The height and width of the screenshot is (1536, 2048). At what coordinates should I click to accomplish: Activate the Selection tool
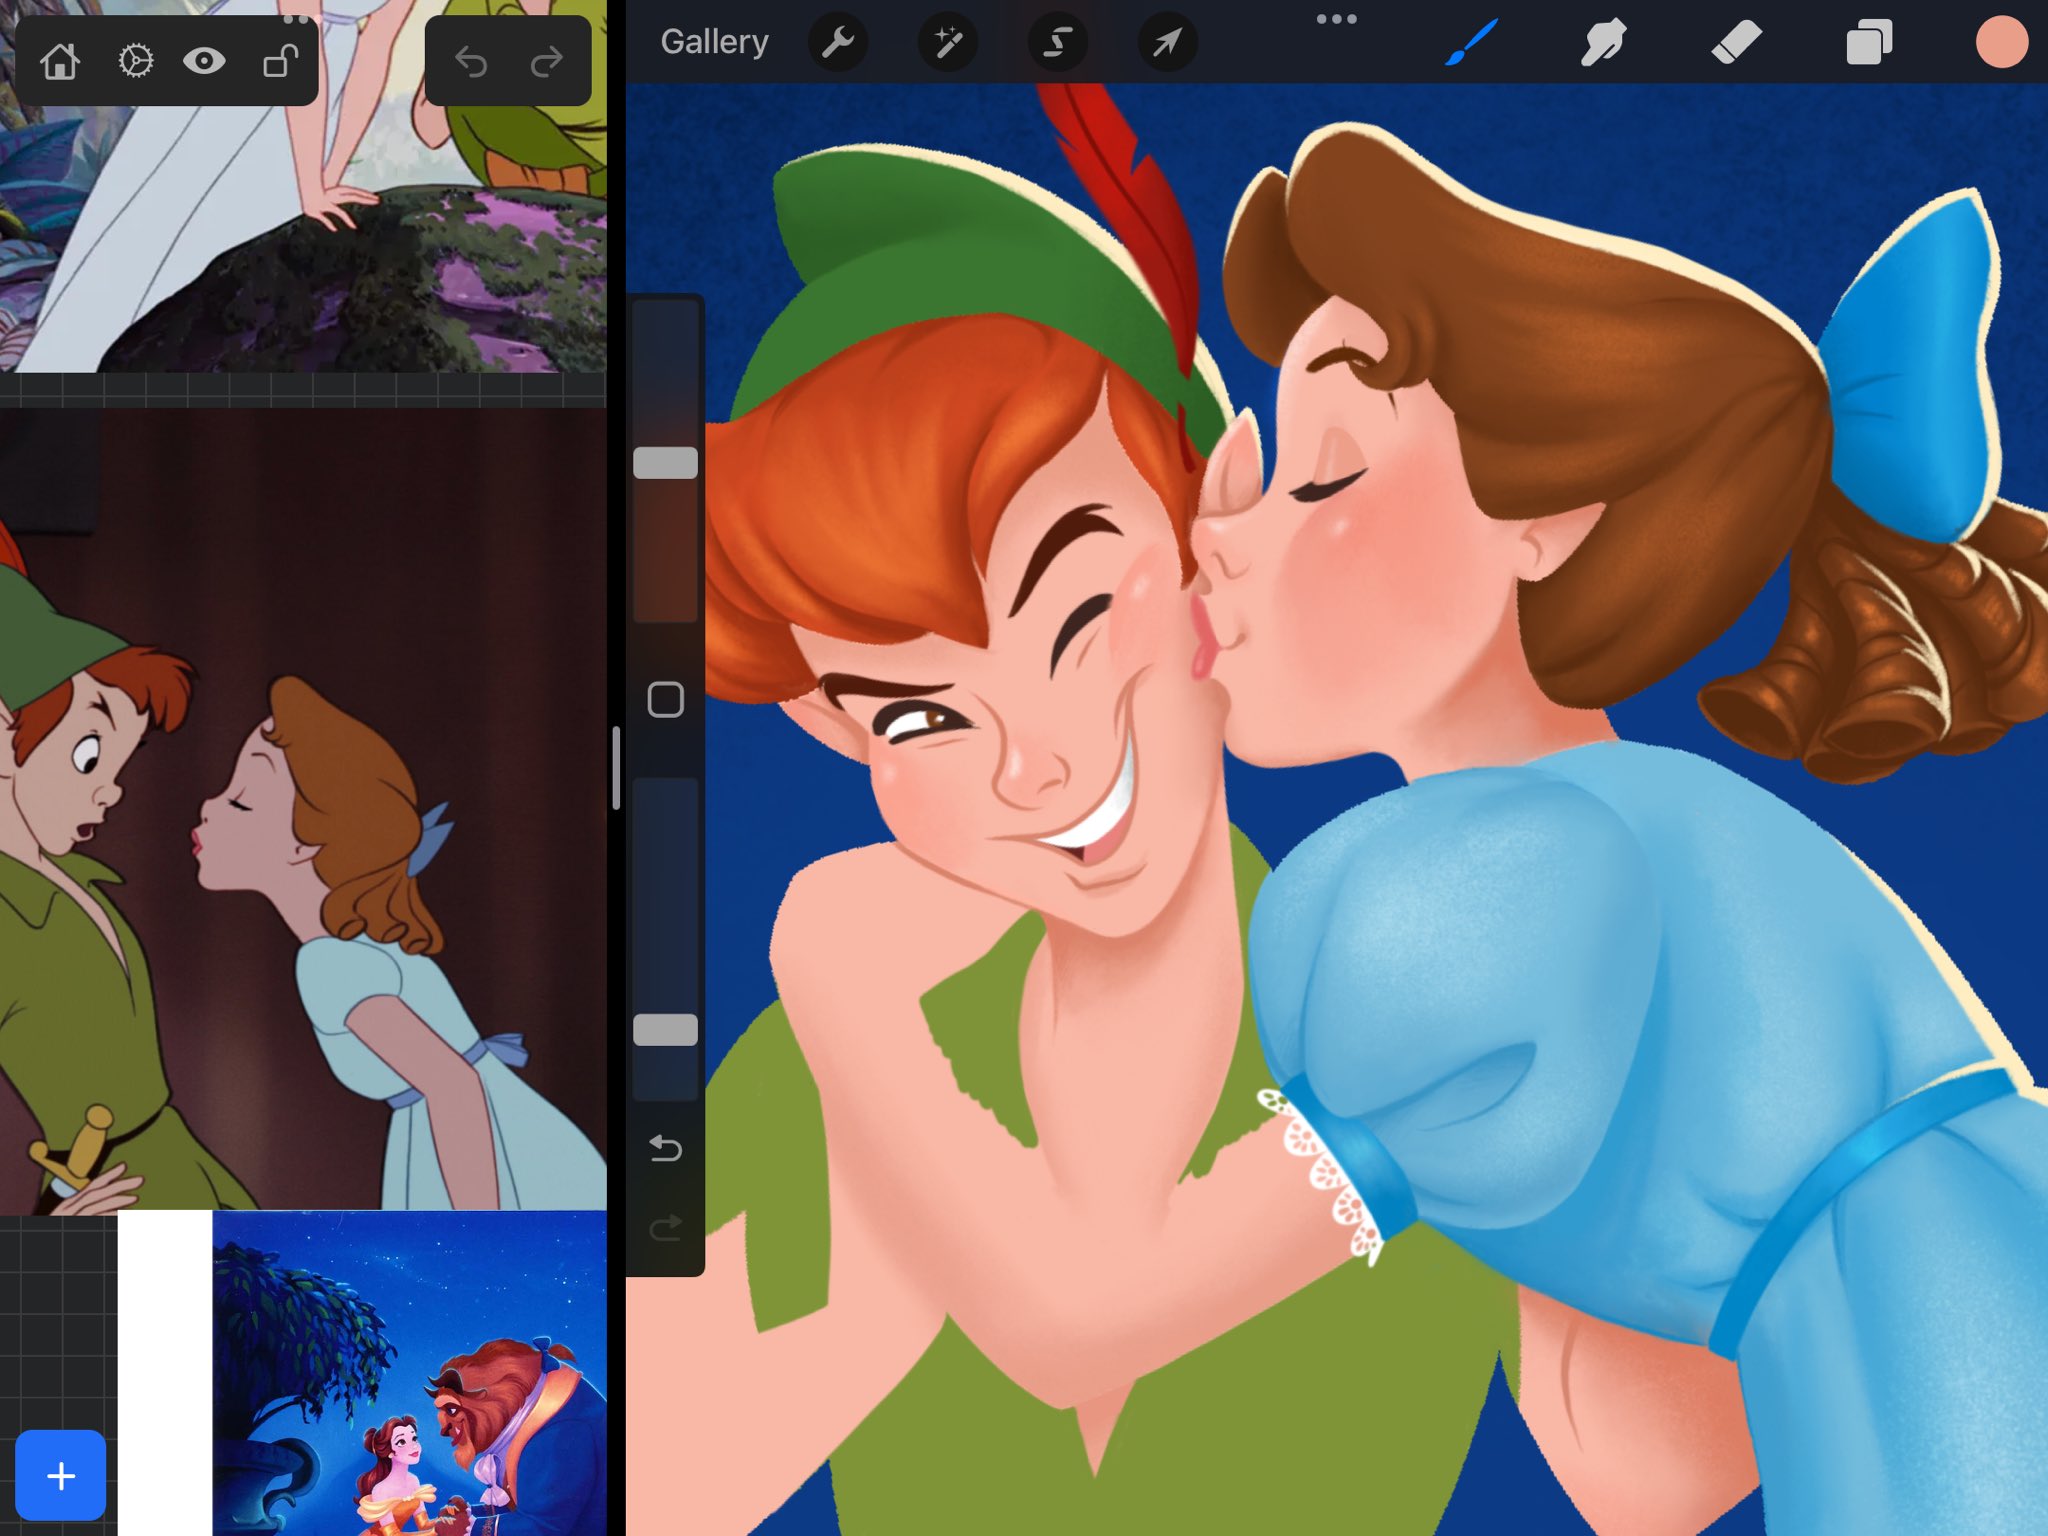point(1058,42)
